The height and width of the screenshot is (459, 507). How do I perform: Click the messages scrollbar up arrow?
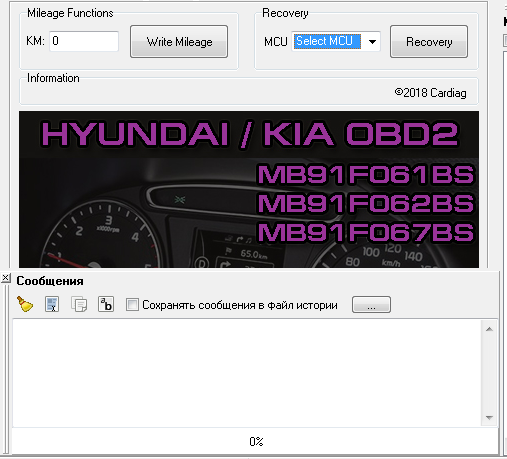point(489,329)
